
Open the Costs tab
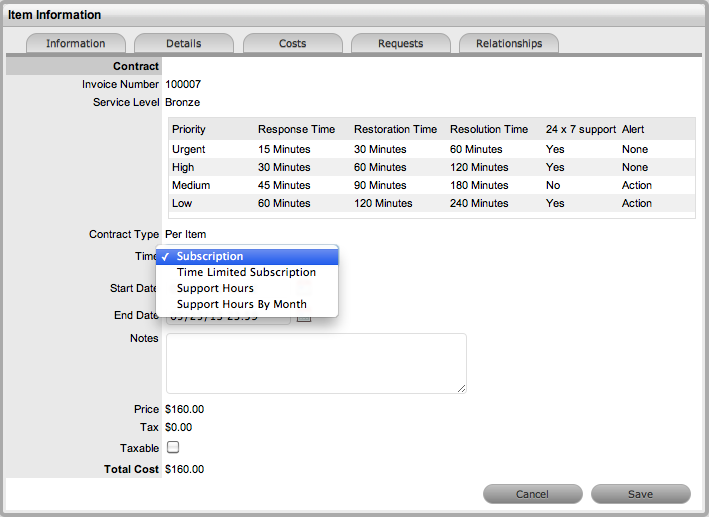[x=293, y=43]
